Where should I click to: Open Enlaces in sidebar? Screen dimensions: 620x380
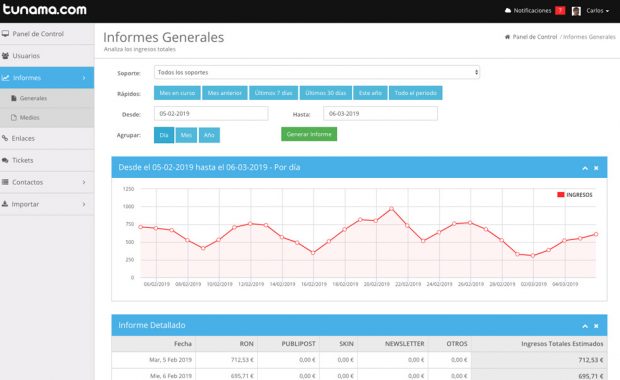47,138
